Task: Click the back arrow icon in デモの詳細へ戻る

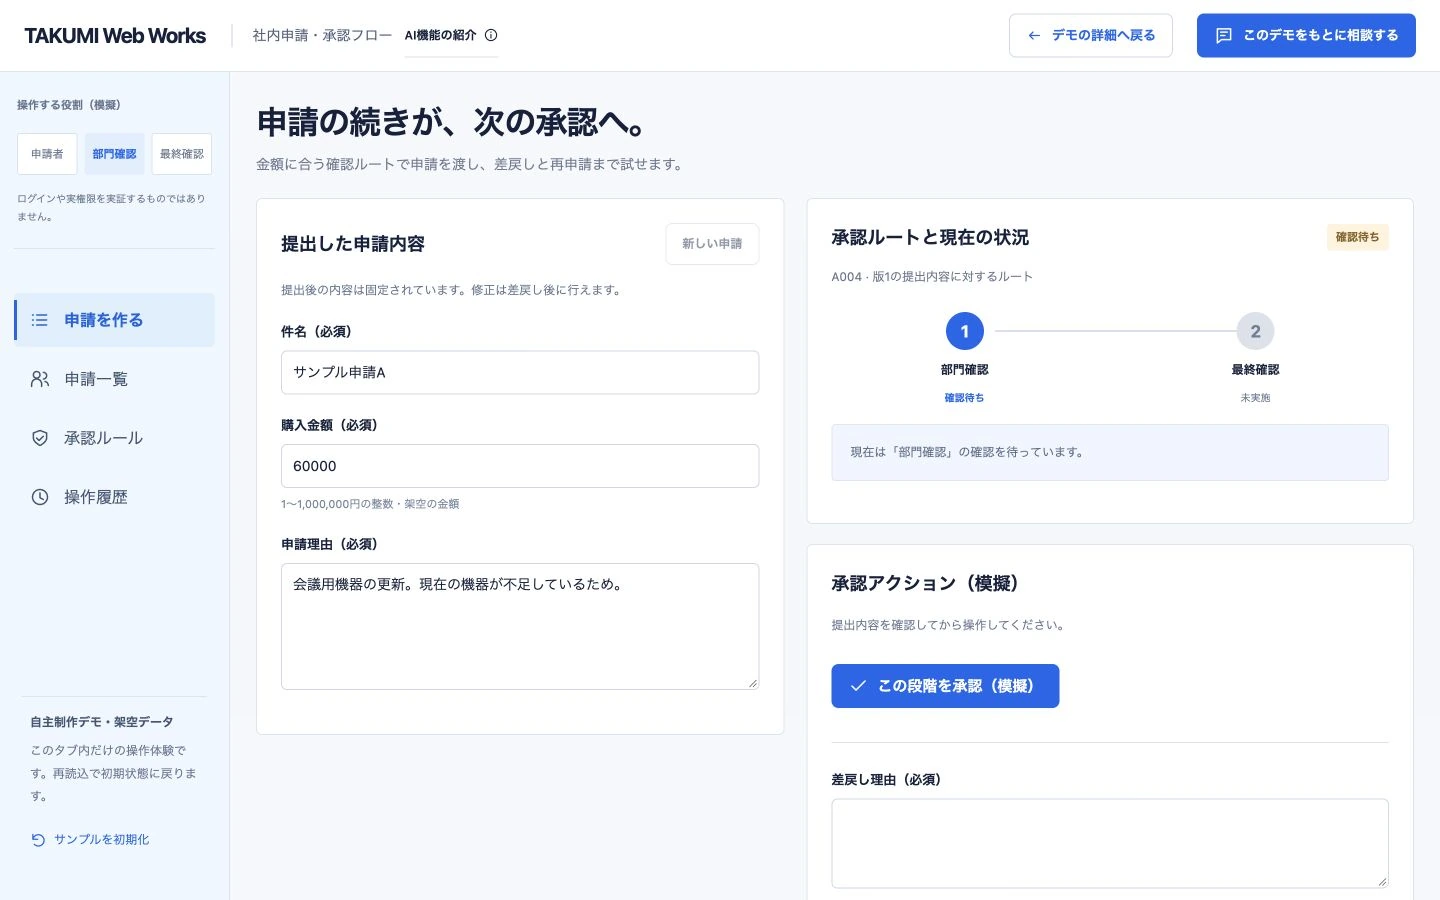Action: 1034,35
